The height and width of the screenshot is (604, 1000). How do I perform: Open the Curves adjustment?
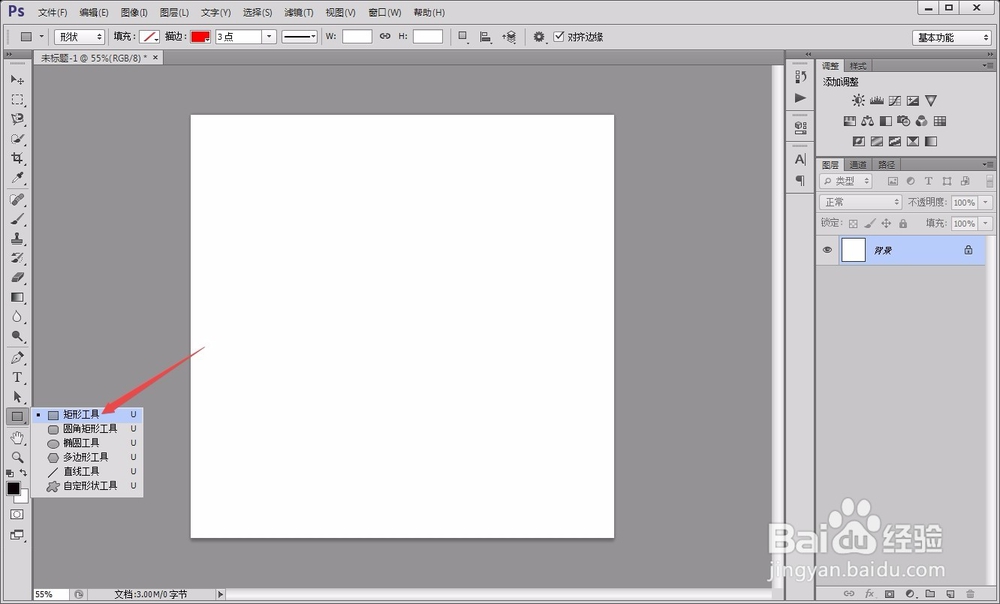[893, 100]
